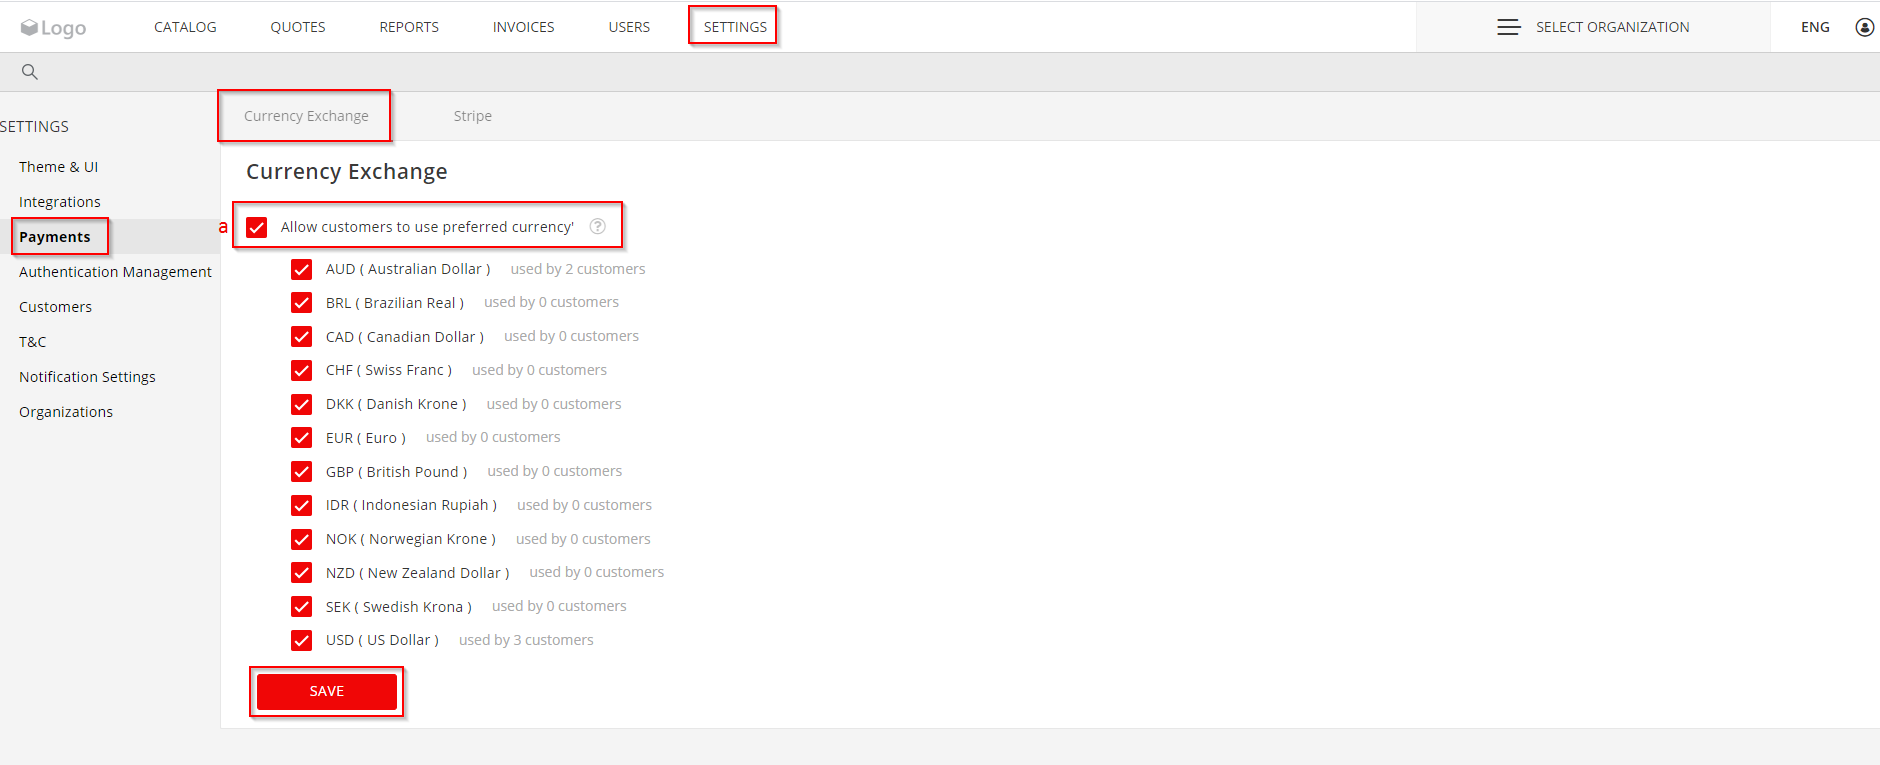The image size is (1880, 765).
Task: Click the search bar area
Action: coord(940,72)
